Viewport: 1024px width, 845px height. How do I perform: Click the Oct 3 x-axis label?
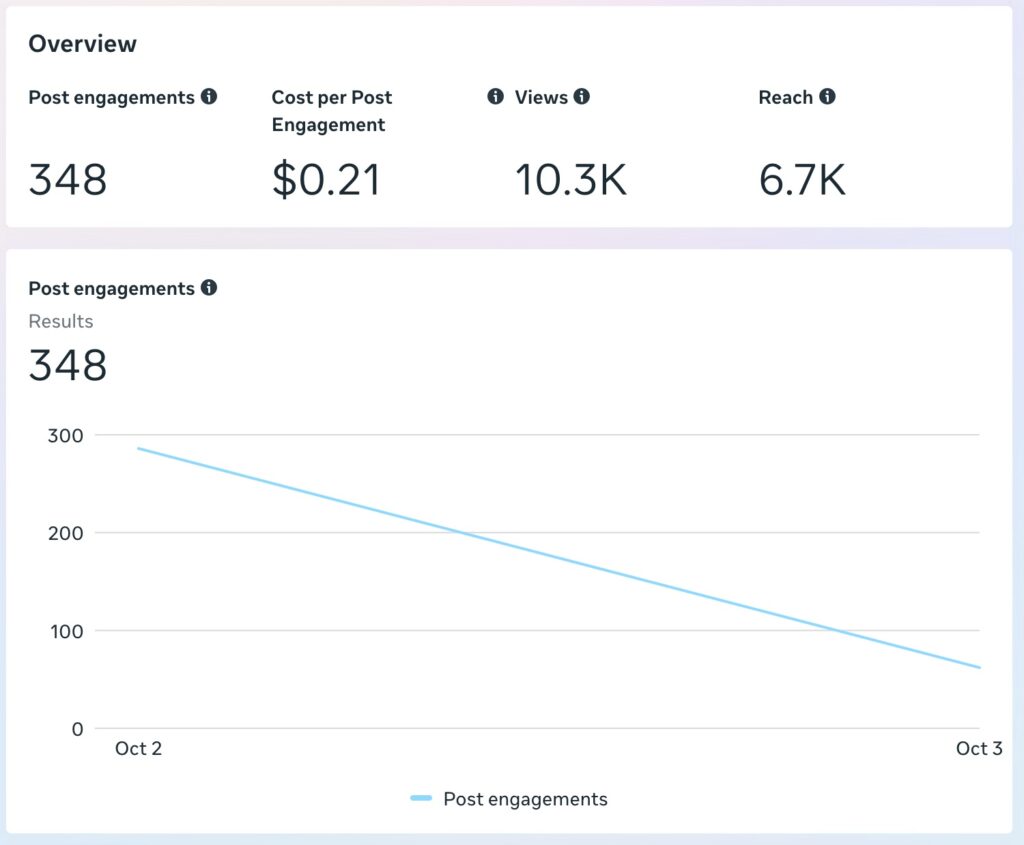point(978,749)
